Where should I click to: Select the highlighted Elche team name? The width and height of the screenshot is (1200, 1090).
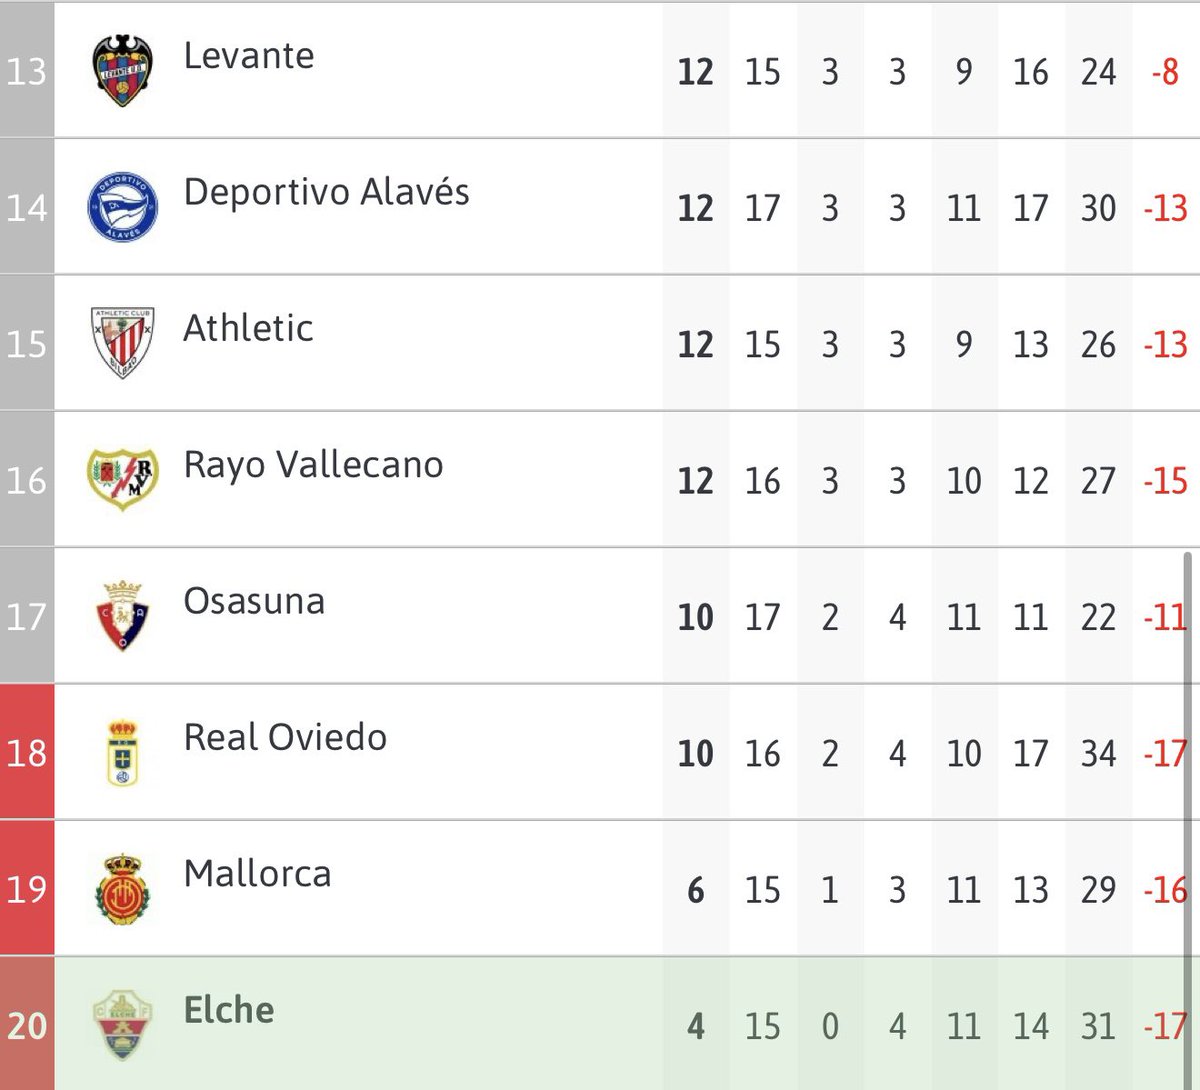click(229, 1010)
